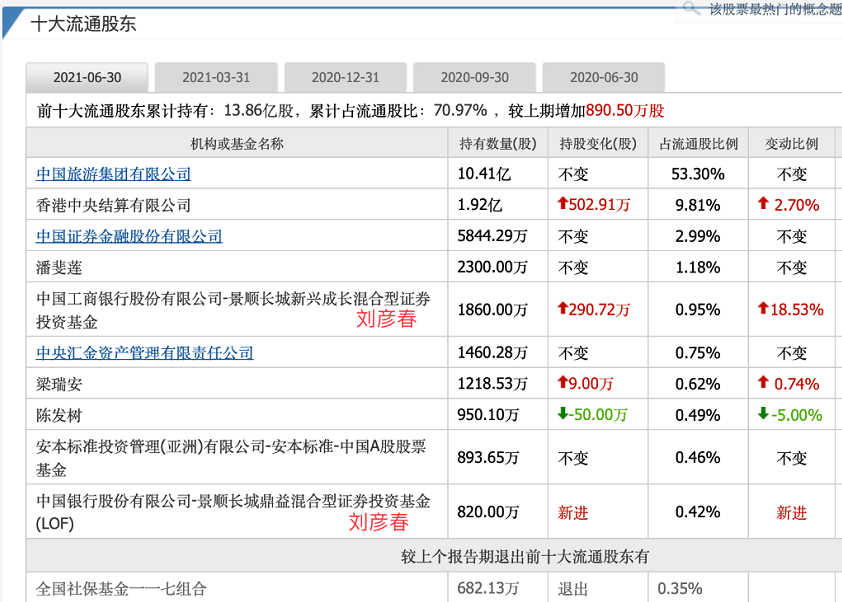Open 中央汇金资产管理有限责任公司 link
Screen dimensions: 842x602
tap(144, 353)
